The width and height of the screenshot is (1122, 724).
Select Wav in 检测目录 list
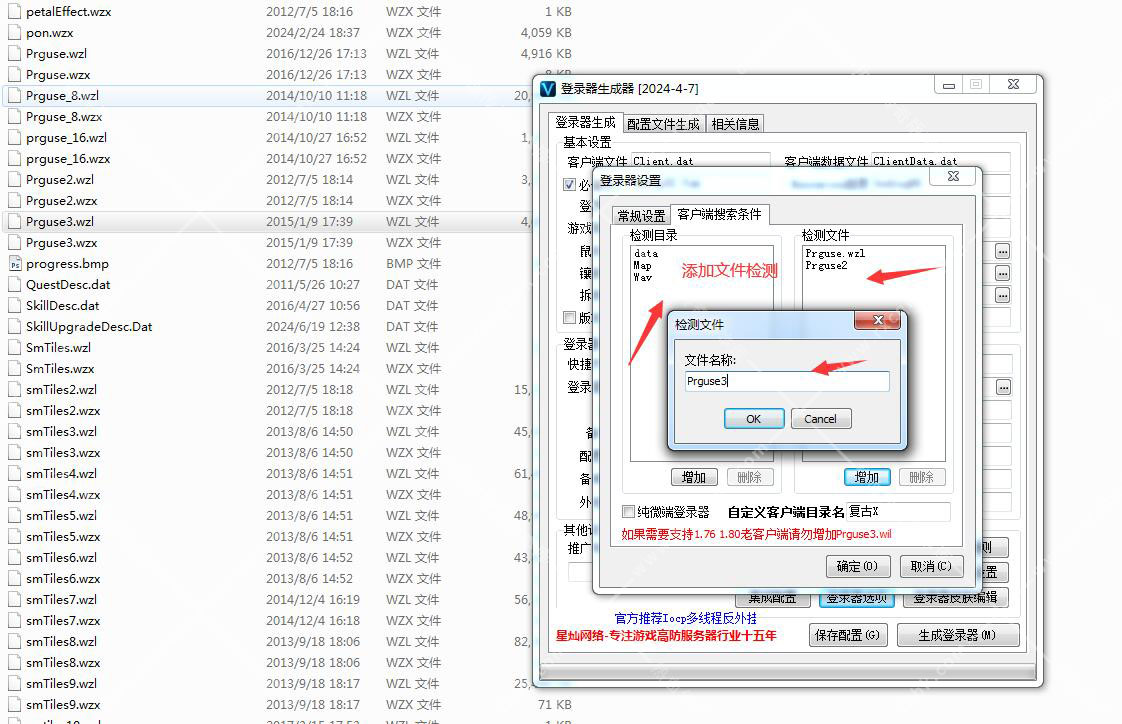click(x=643, y=277)
